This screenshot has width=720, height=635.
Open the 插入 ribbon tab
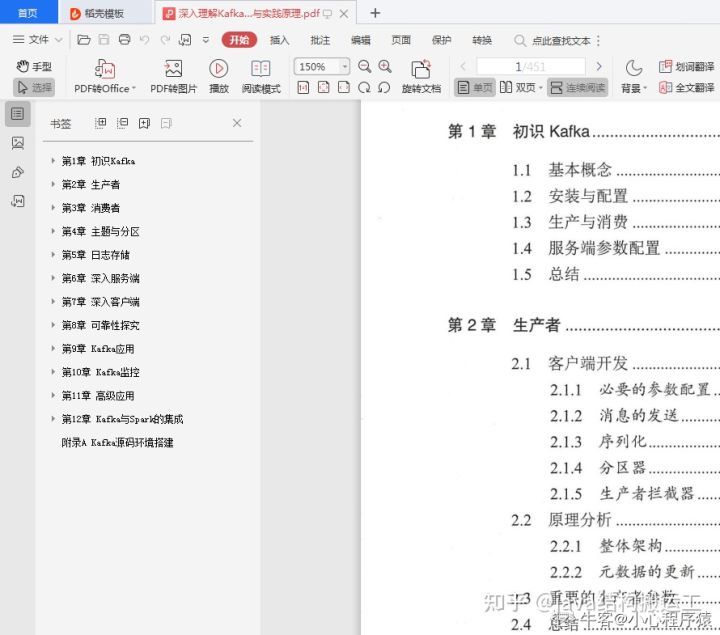tap(279, 40)
